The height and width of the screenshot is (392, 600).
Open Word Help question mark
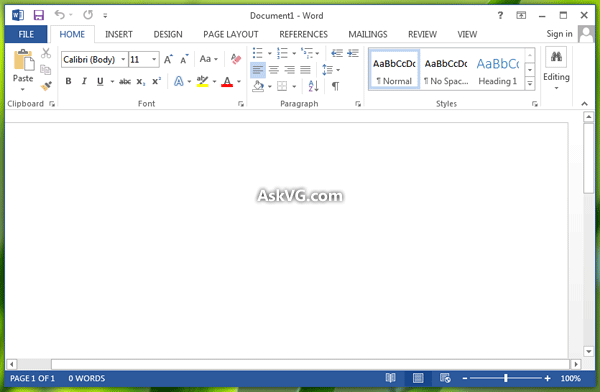(500, 15)
